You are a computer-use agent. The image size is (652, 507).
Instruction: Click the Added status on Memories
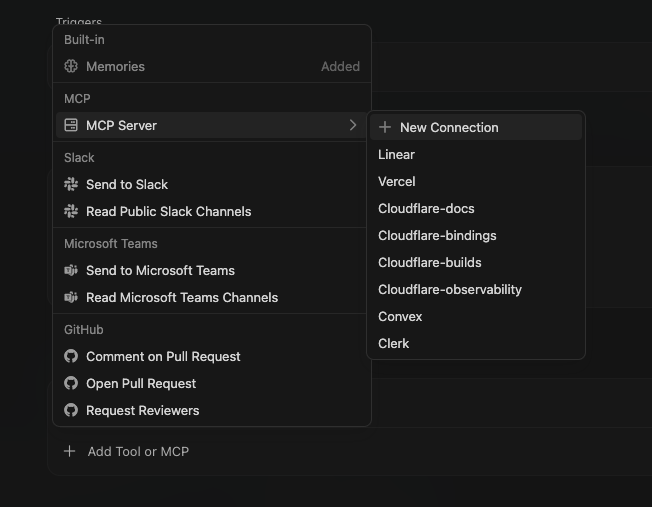click(x=340, y=67)
